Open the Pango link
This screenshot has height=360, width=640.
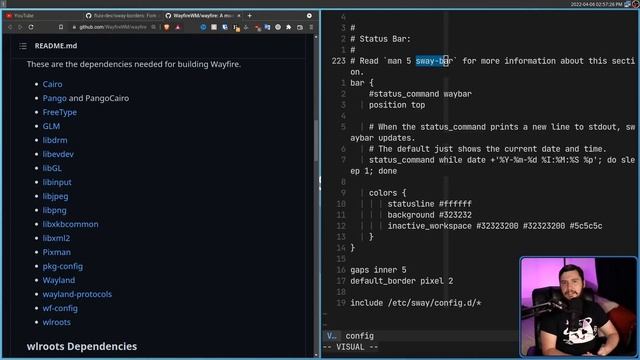click(x=54, y=98)
